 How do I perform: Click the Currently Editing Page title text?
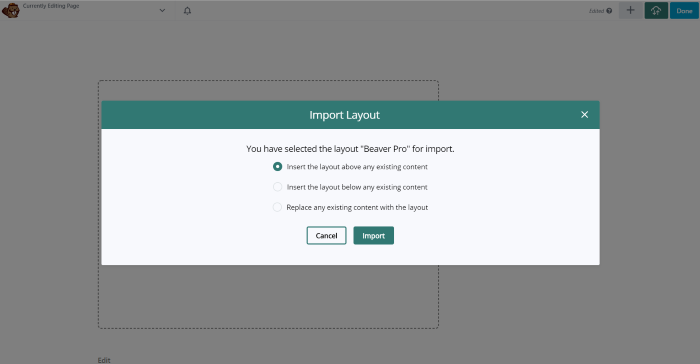[x=51, y=6]
